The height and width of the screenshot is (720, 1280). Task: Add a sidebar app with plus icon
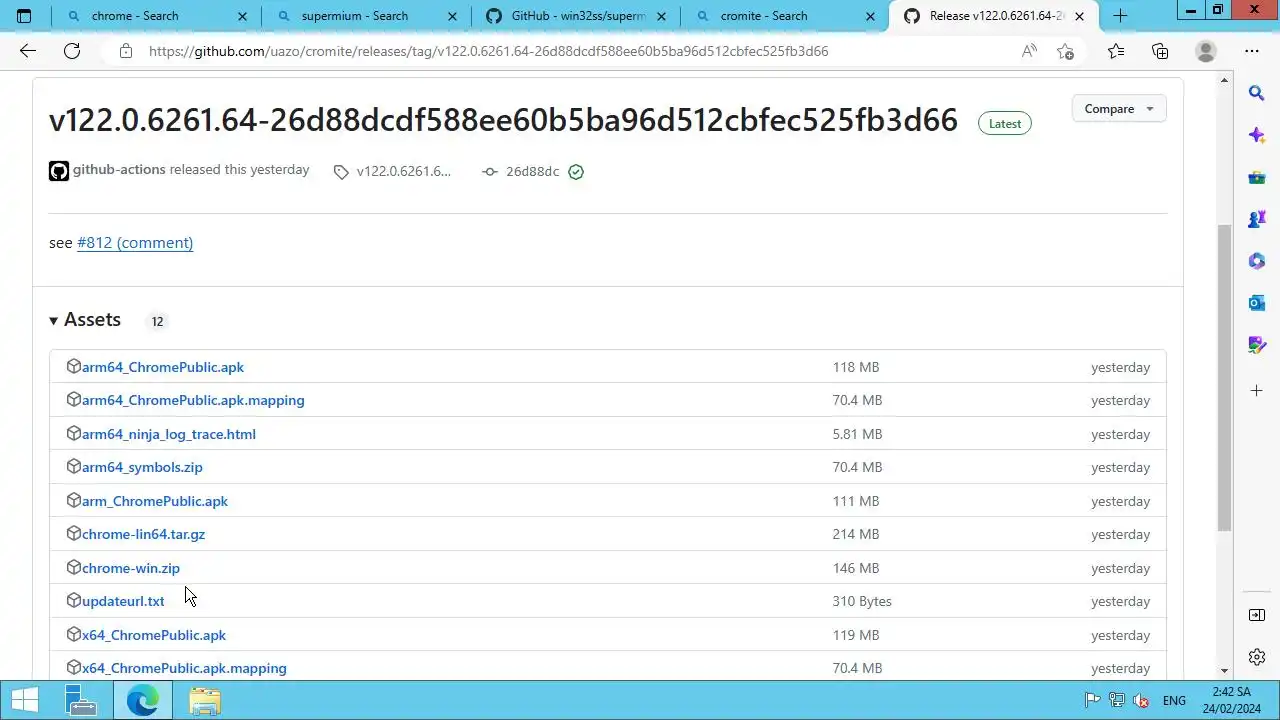click(x=1257, y=390)
